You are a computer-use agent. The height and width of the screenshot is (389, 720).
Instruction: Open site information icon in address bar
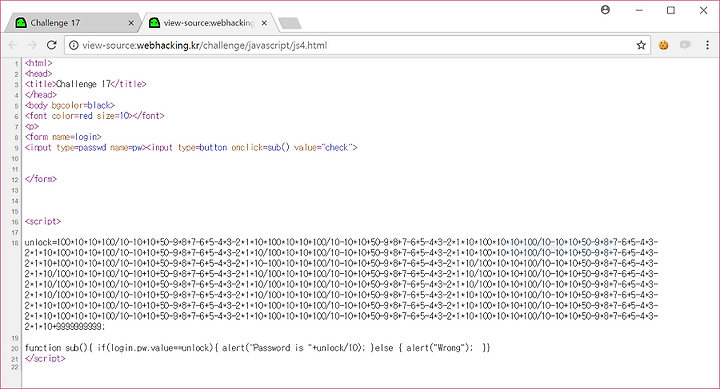tap(73, 45)
